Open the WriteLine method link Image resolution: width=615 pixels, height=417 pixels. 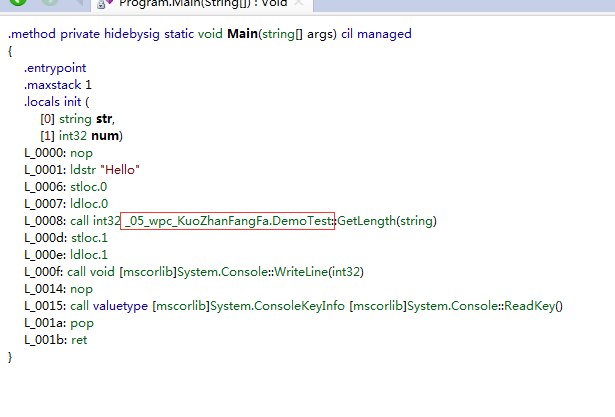[x=301, y=272]
